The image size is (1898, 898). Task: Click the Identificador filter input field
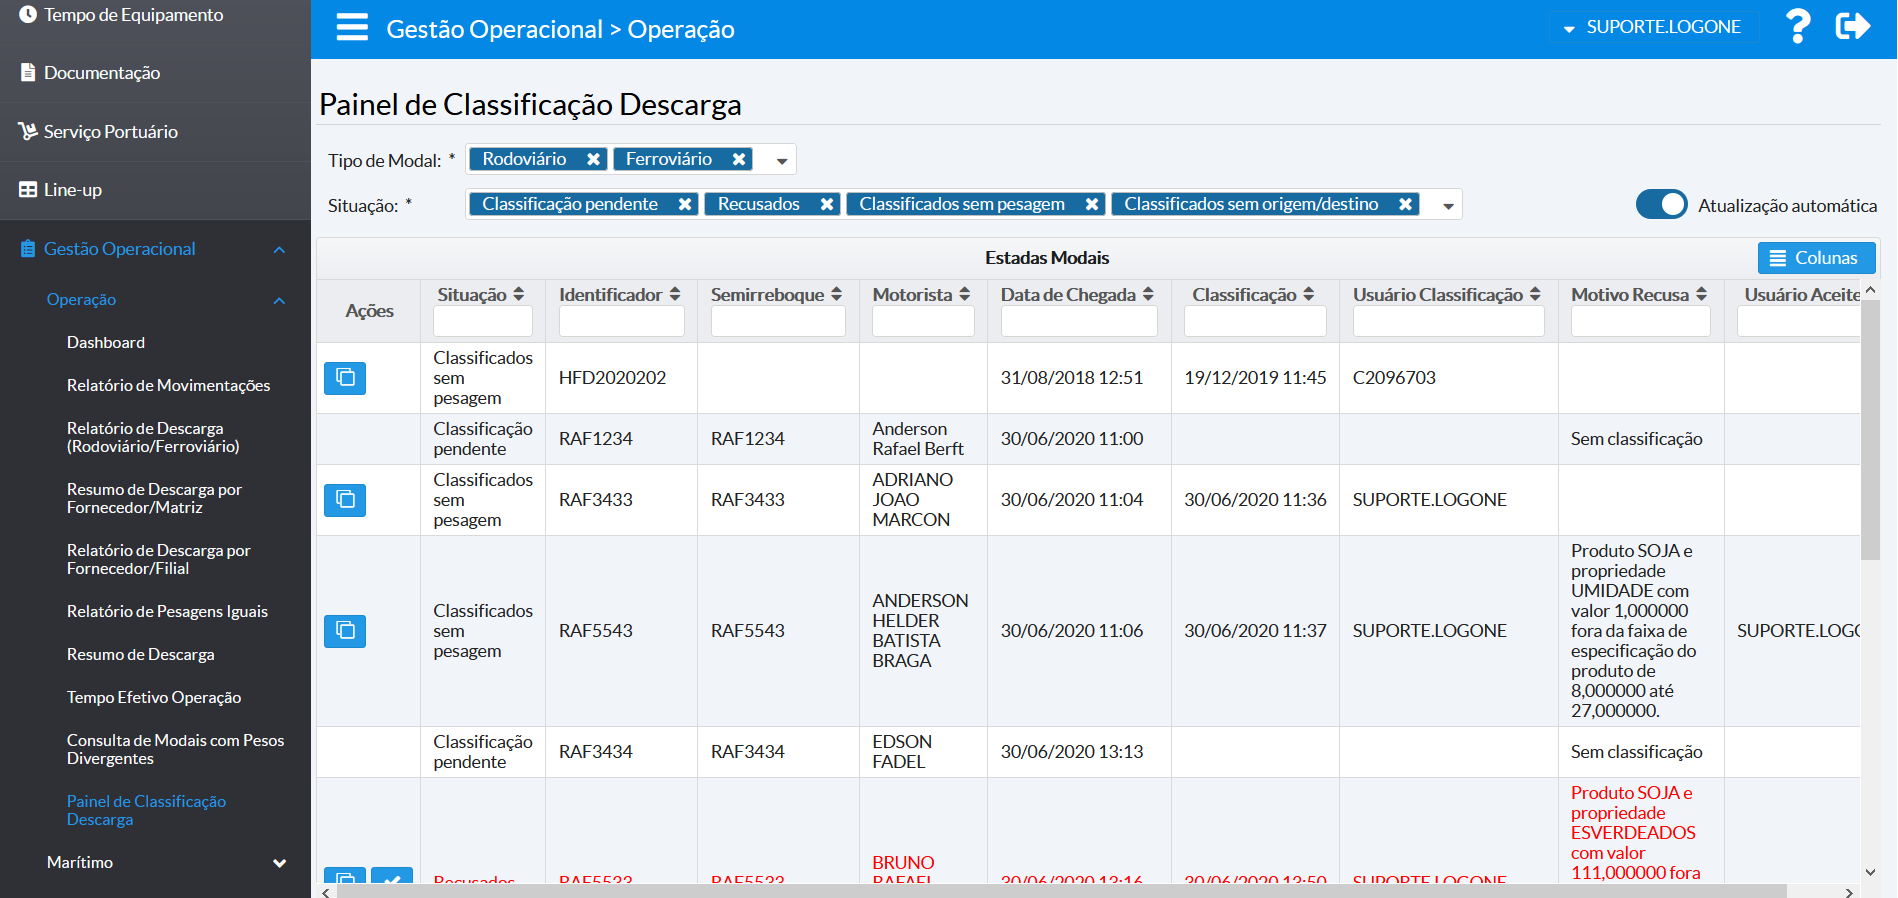tap(621, 322)
